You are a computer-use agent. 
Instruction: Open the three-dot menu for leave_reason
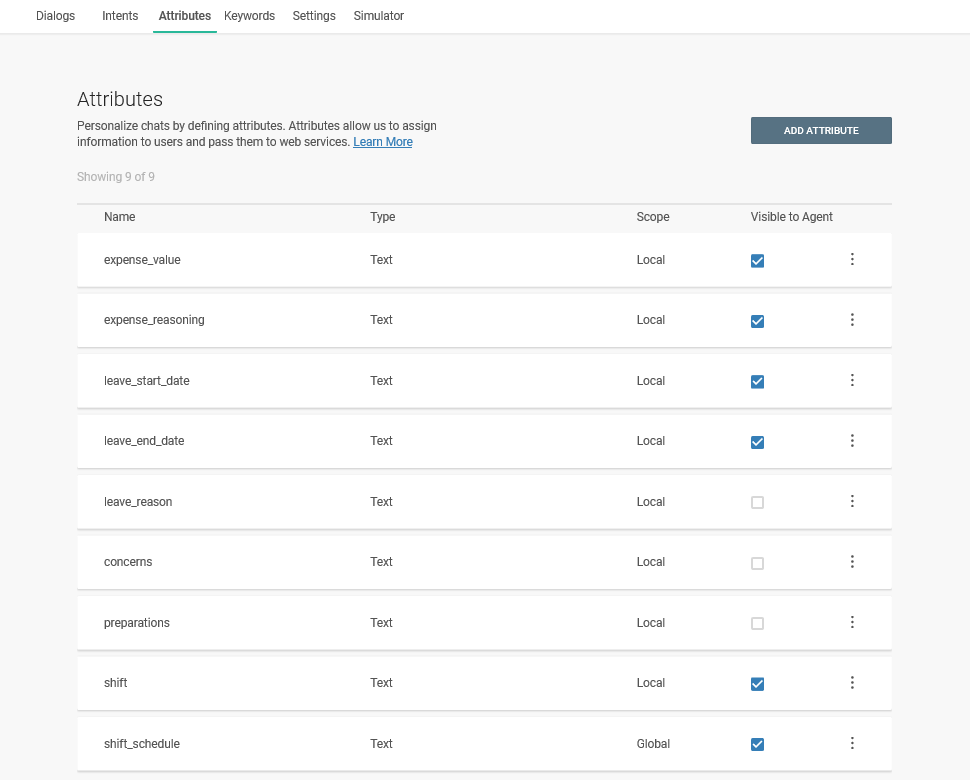point(852,502)
